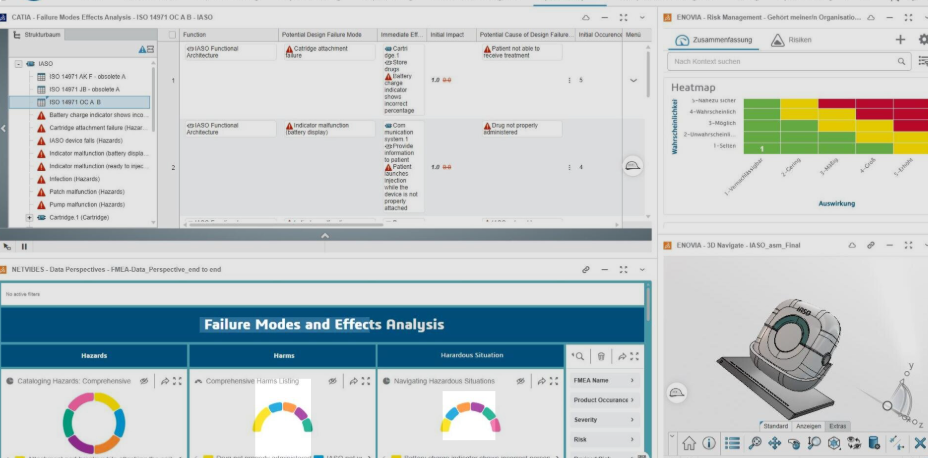928x458 pixels.
Task: Expand row 1 with the chevron in Menü column
Action: pyautogui.click(x=633, y=80)
